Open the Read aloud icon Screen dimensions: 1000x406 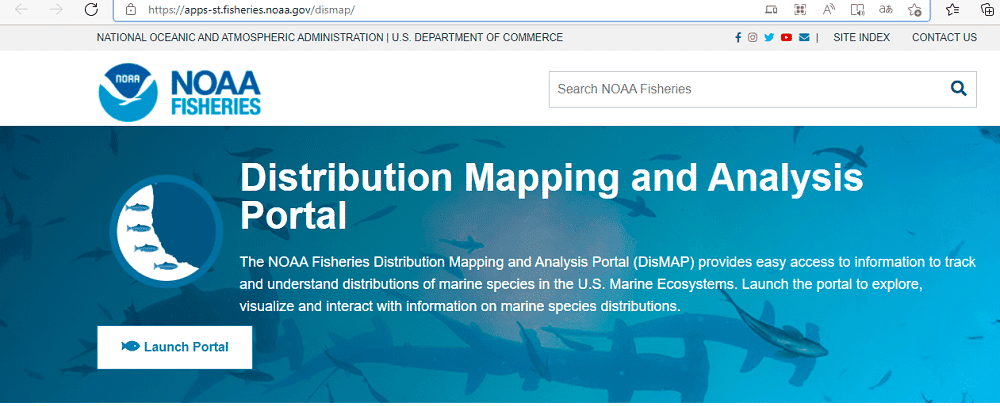[829, 10]
